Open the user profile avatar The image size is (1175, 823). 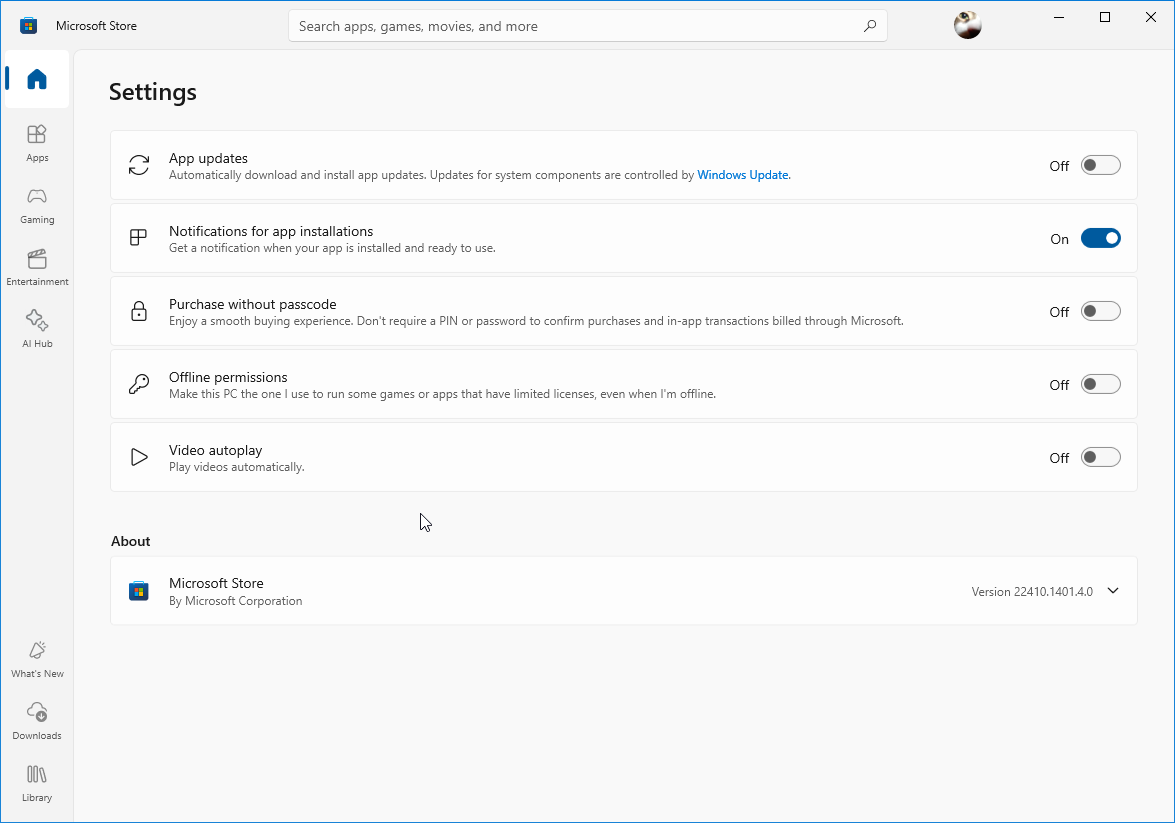pos(967,25)
